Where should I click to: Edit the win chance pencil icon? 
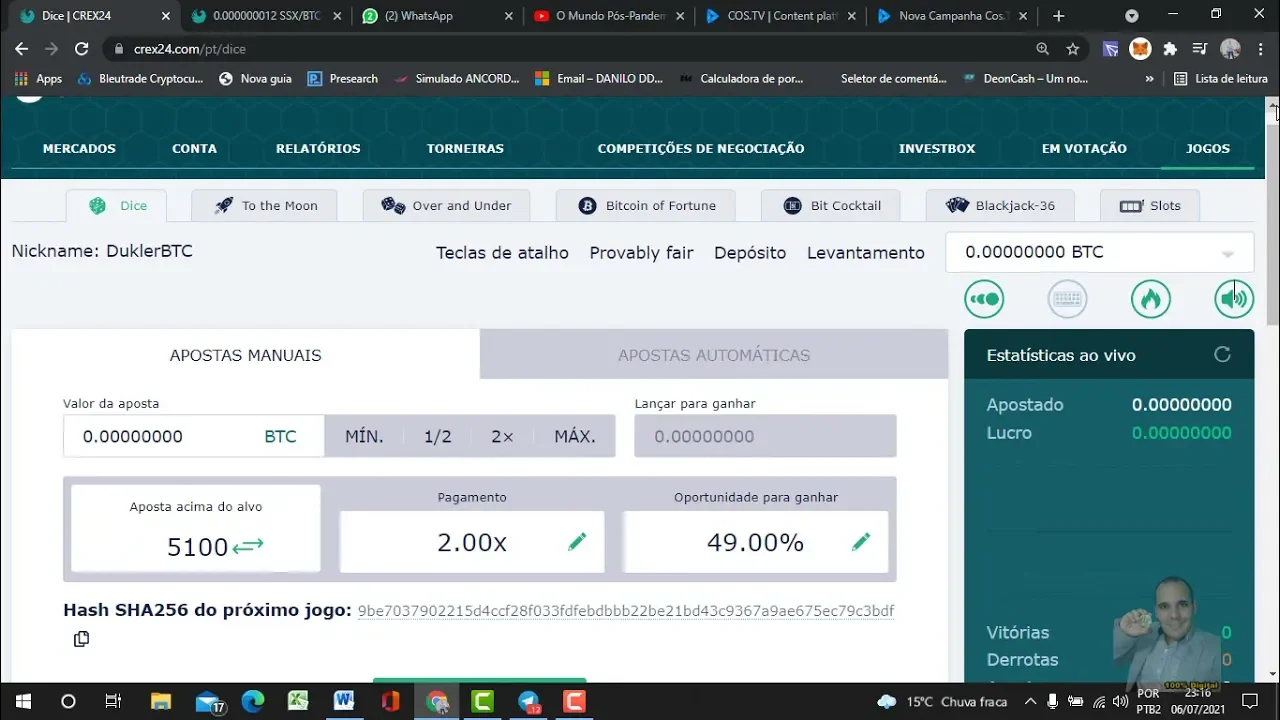(861, 542)
